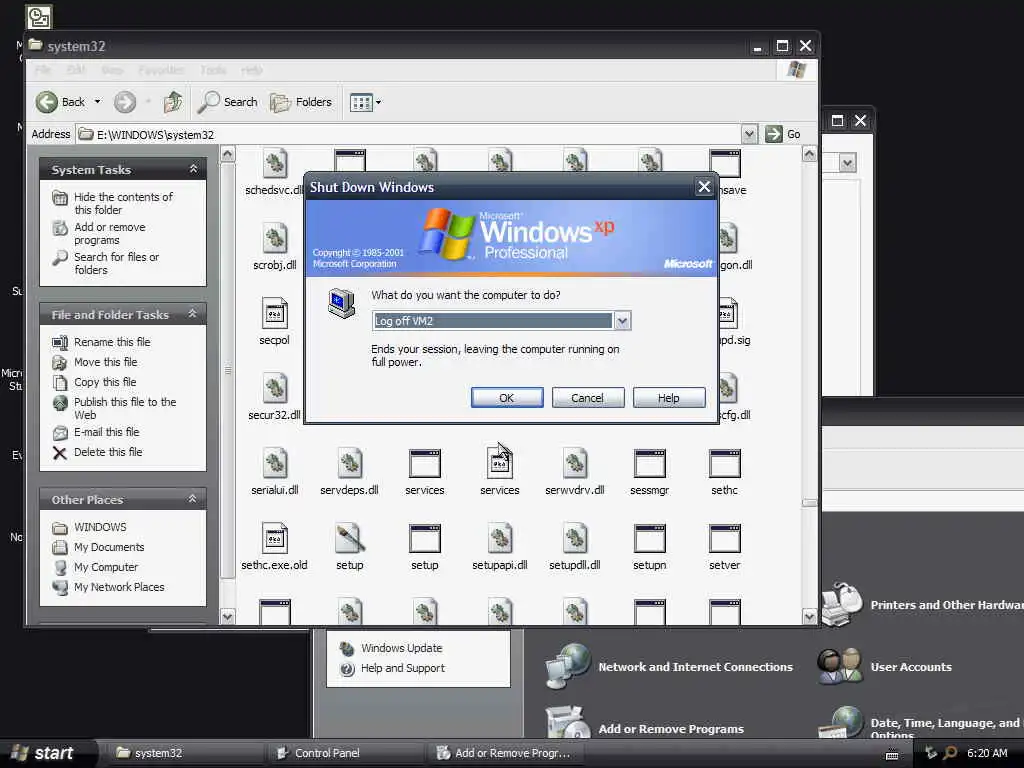Click the taskbar clock showing 6:20 AM
Screen dimensions: 1024x768
(x=987, y=753)
